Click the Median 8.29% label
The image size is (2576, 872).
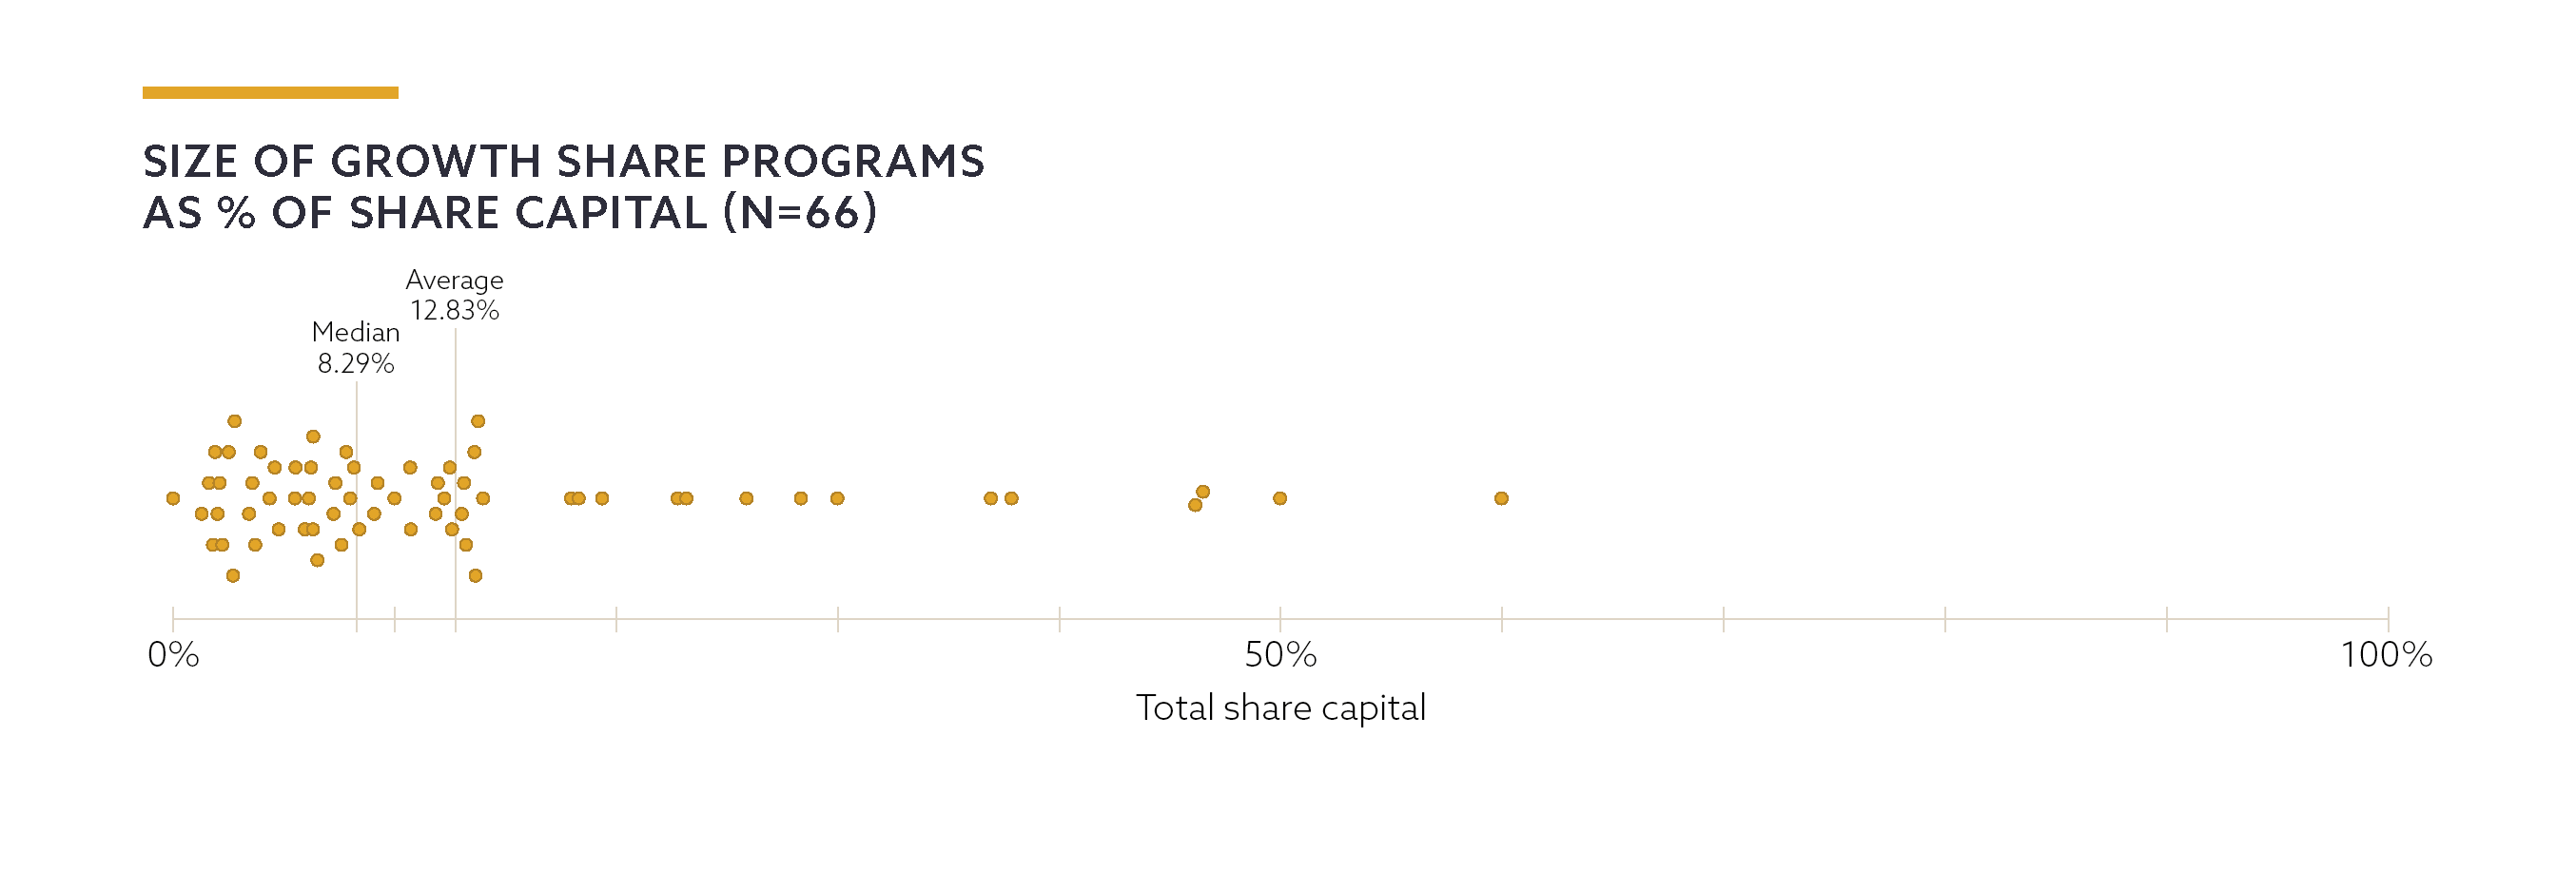tap(356, 348)
